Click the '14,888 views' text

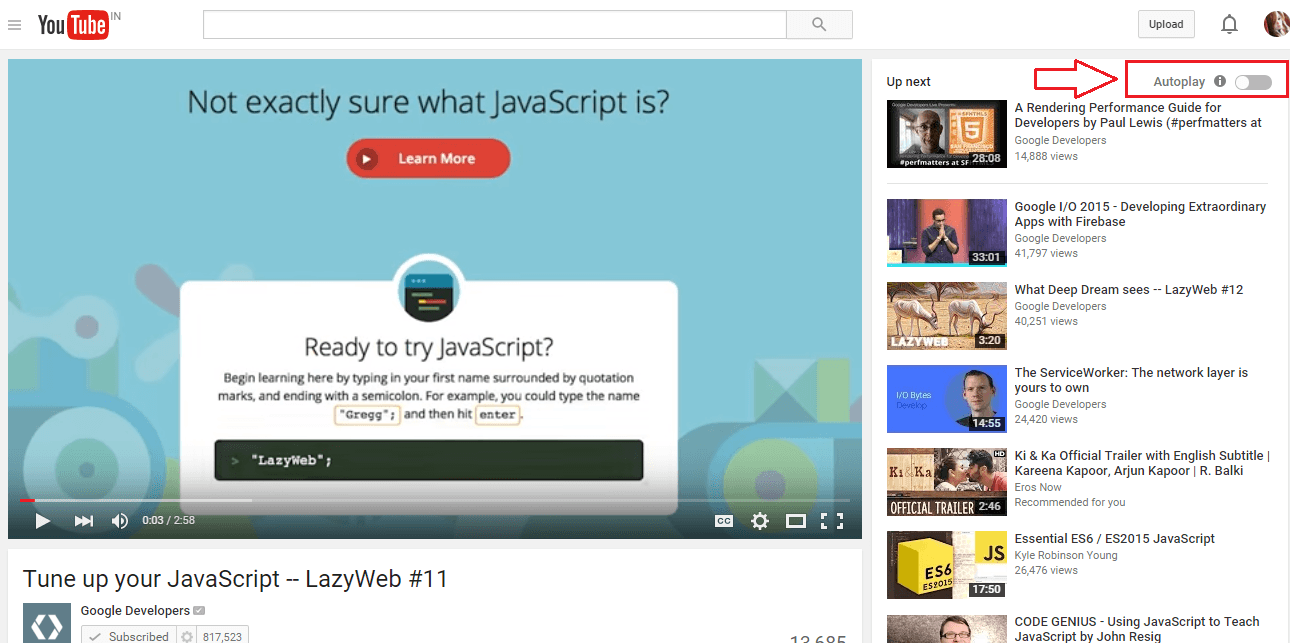1046,156
